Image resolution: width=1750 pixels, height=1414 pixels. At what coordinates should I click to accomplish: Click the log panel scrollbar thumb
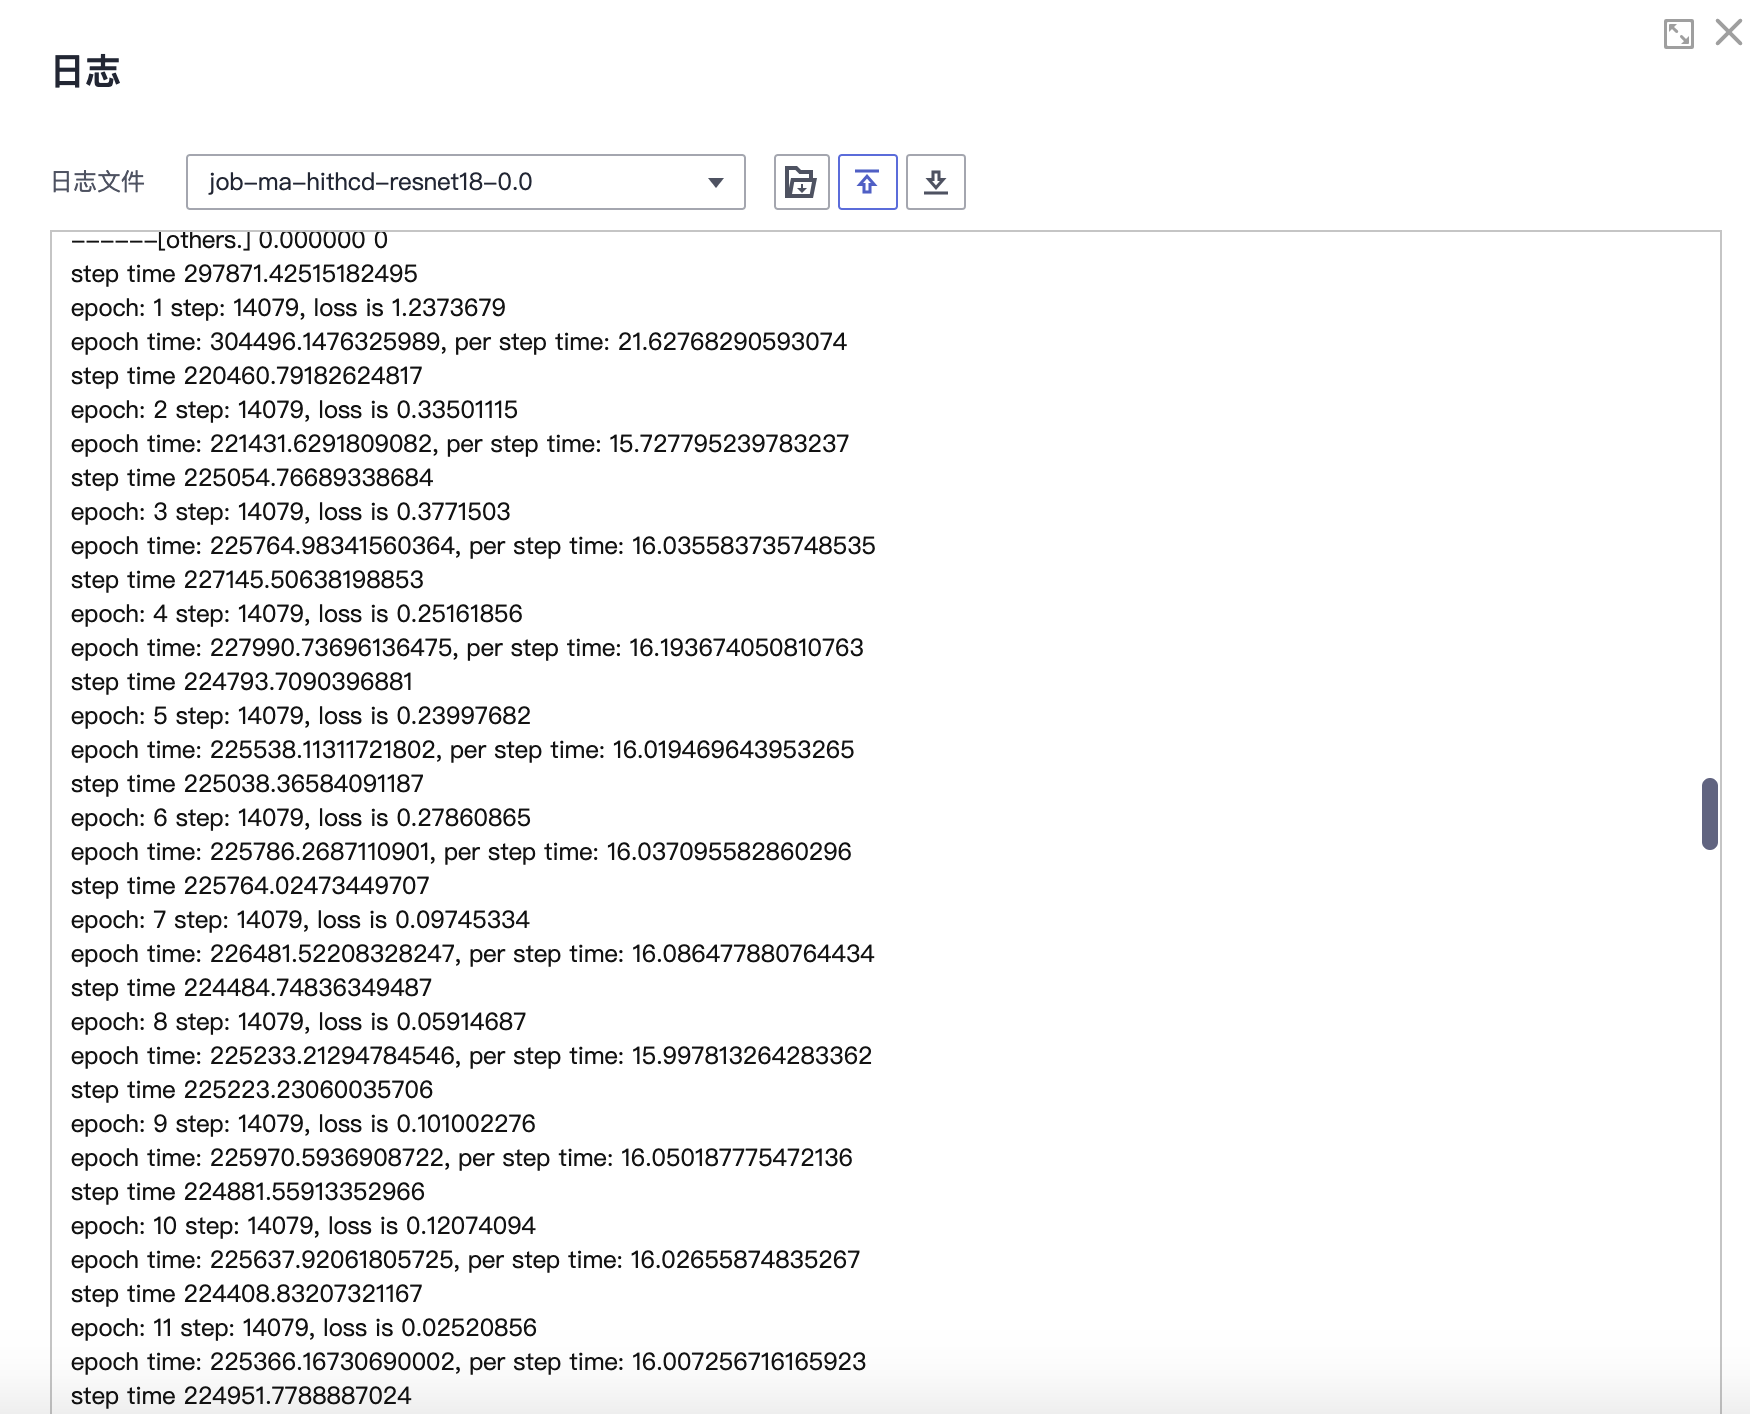(1709, 813)
